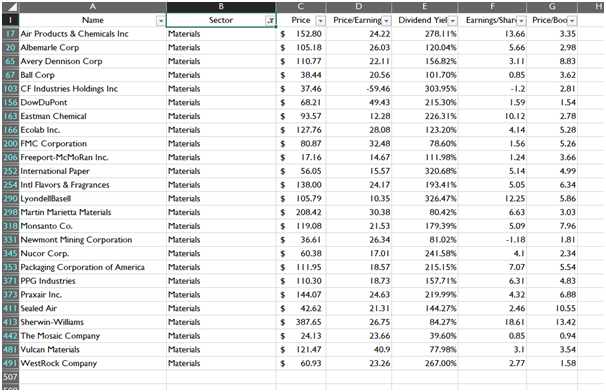Select the Albemarle Corp cell

(93, 48)
